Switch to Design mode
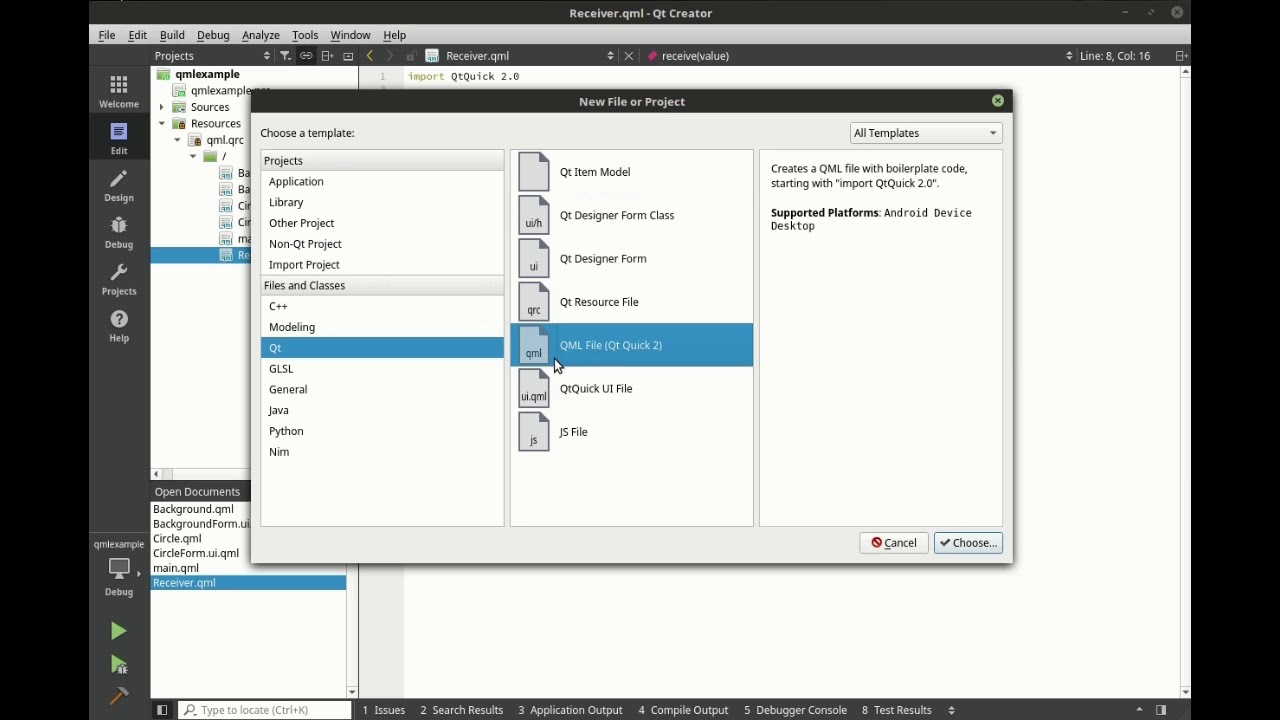1280x720 pixels. [119, 185]
